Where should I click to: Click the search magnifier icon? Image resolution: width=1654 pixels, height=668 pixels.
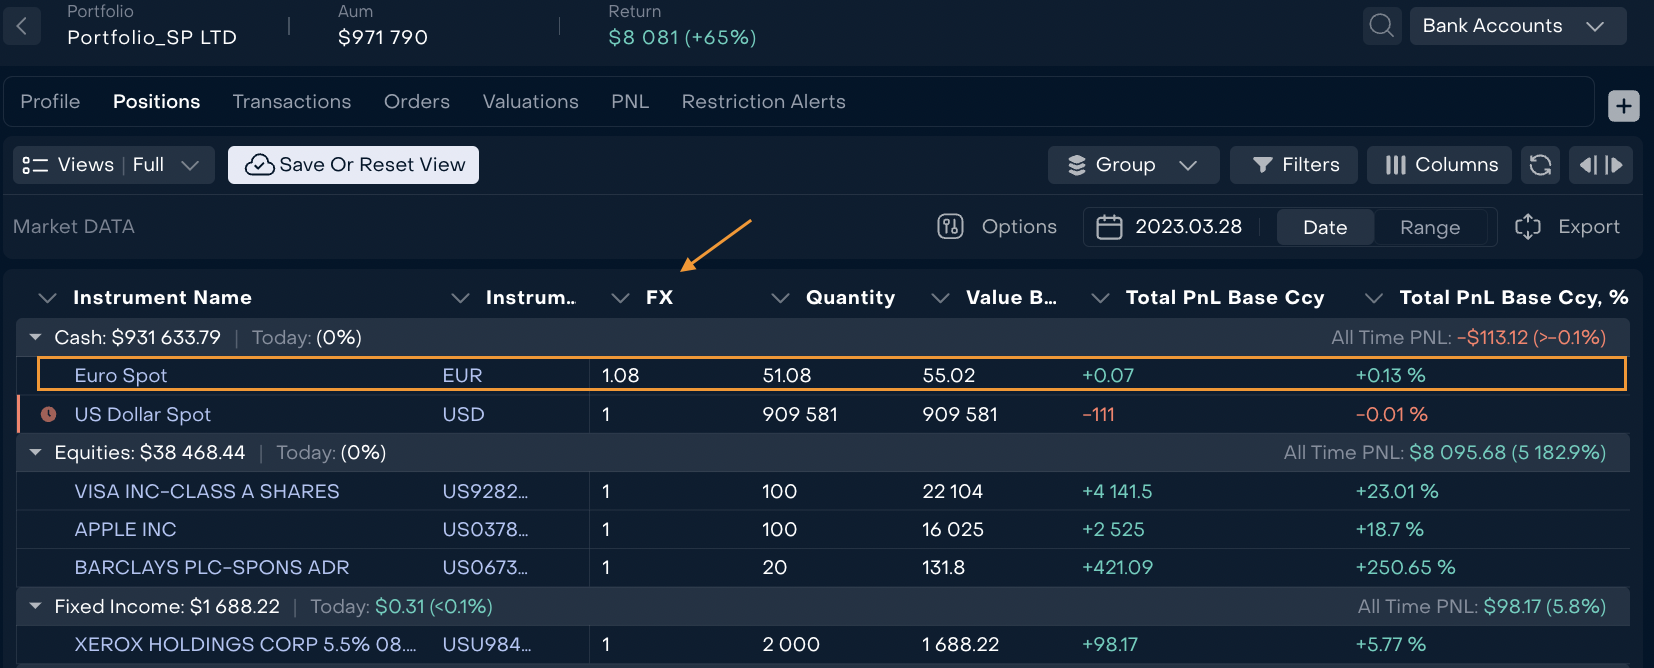pos(1381,26)
